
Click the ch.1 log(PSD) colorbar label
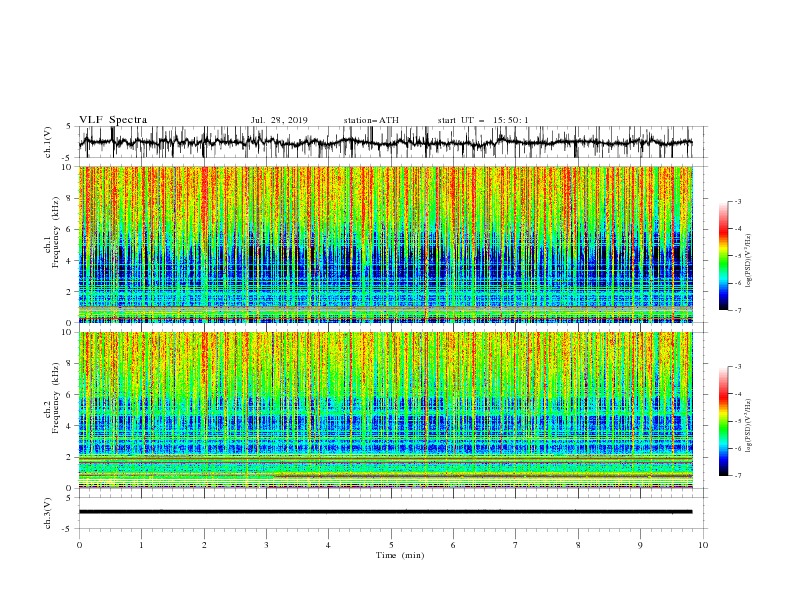pyautogui.click(x=748, y=261)
